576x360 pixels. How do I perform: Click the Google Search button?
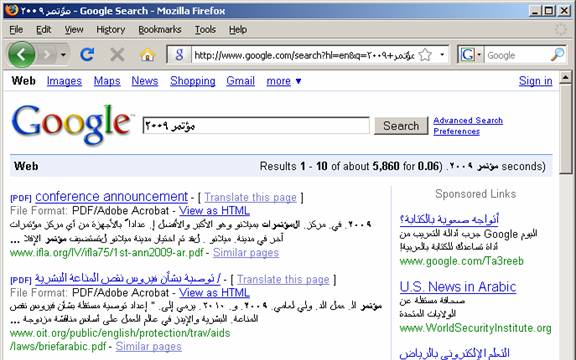tap(401, 126)
